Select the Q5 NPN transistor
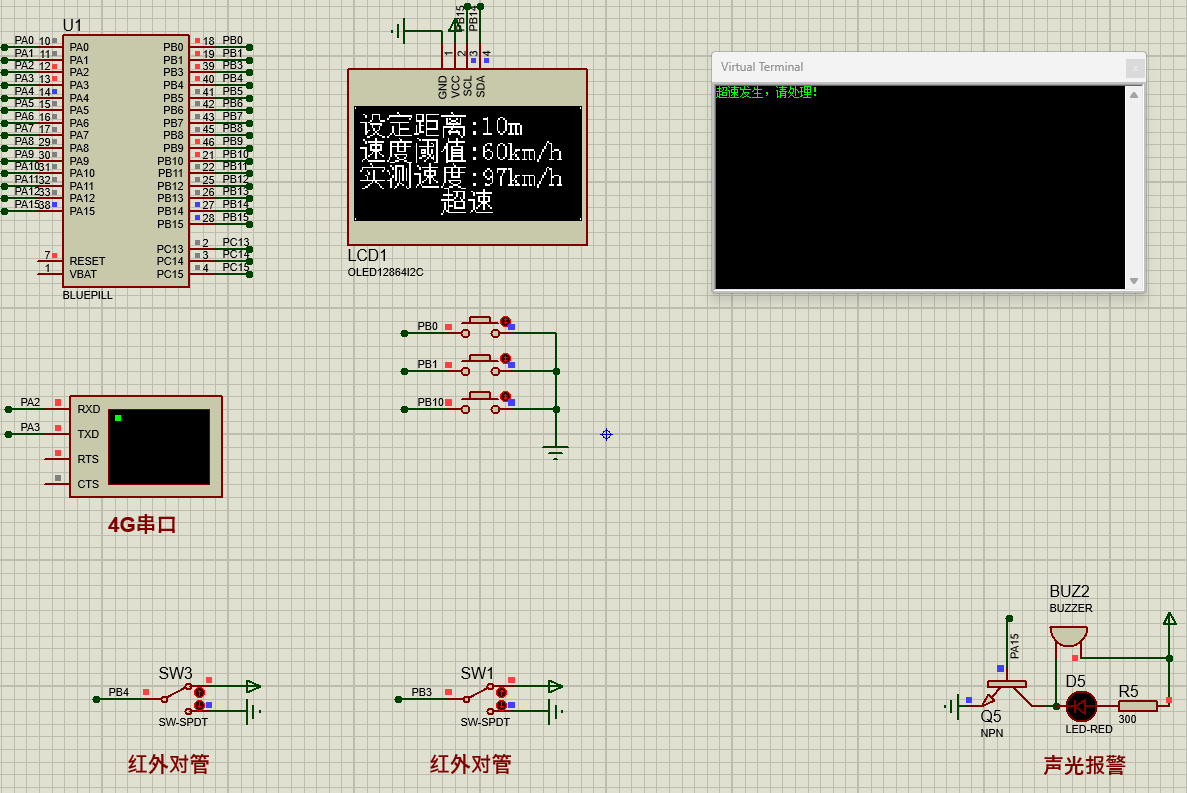 (x=1005, y=691)
